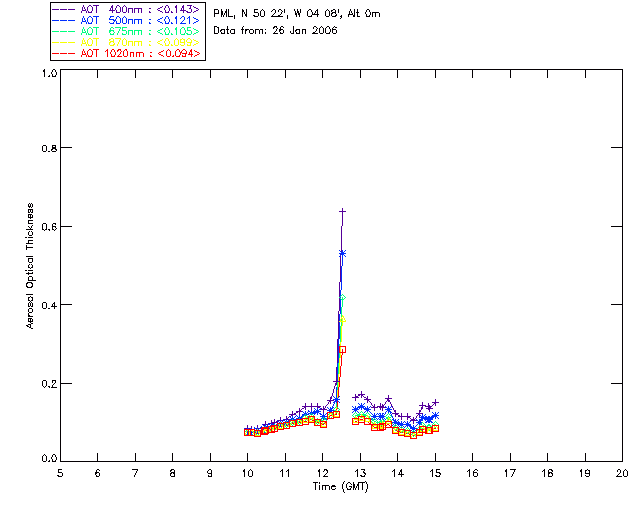Screen dimensions: 640x512
Task: Click the x-axis tick label 9
Action: point(210,473)
